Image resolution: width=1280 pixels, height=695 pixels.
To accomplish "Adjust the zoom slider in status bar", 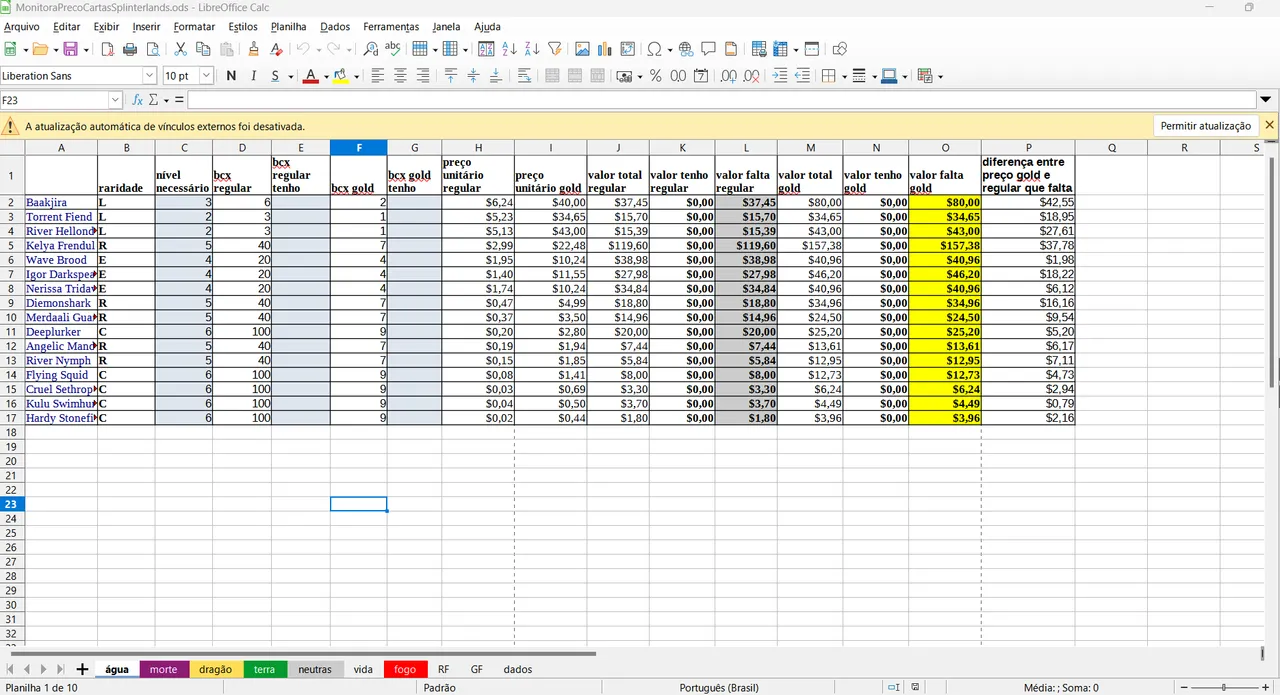I will point(1223,687).
